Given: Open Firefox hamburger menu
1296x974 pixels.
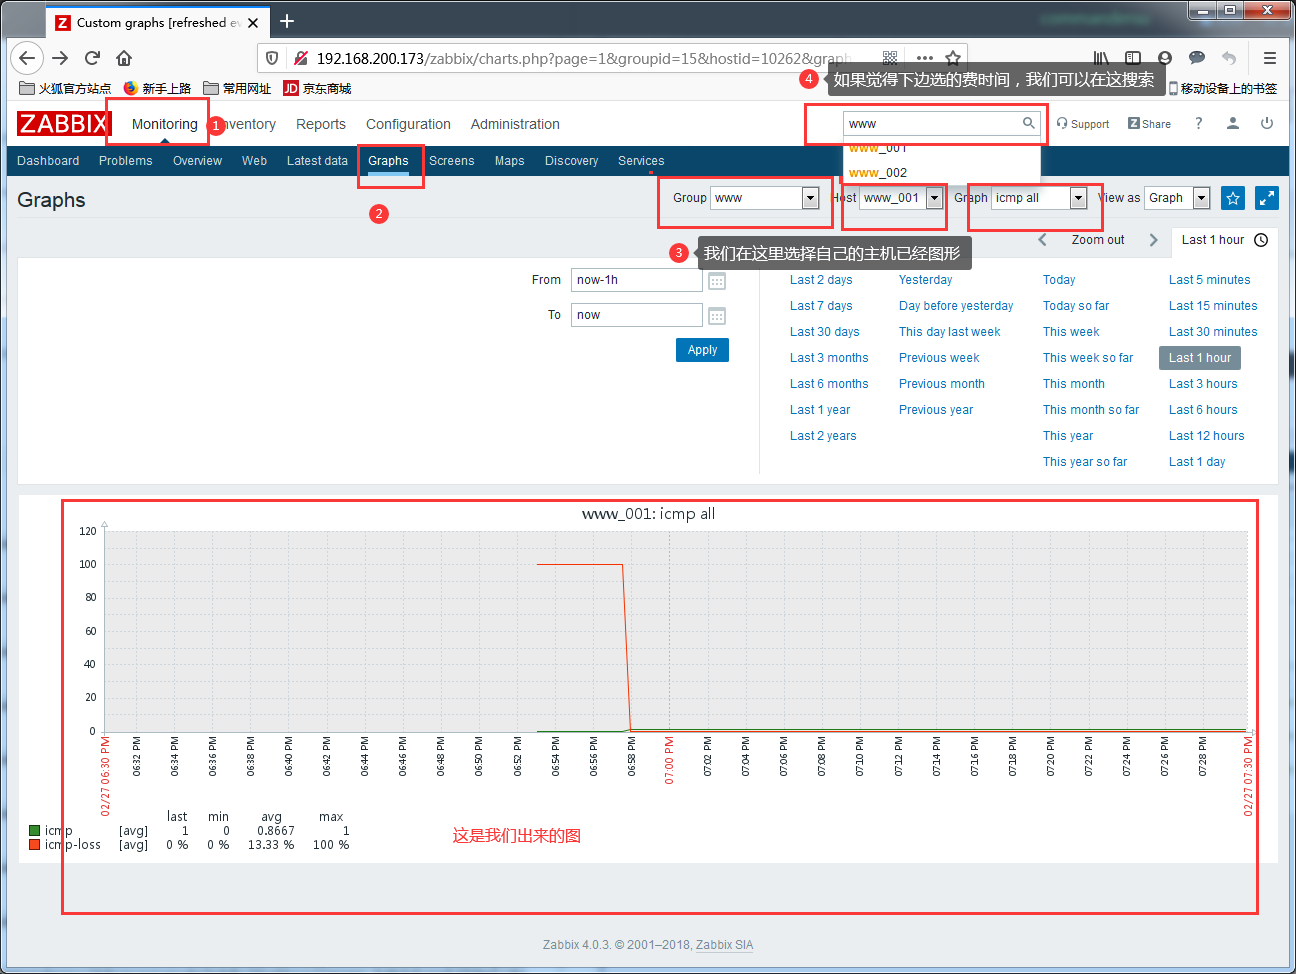Looking at the screenshot, I should click(1270, 58).
